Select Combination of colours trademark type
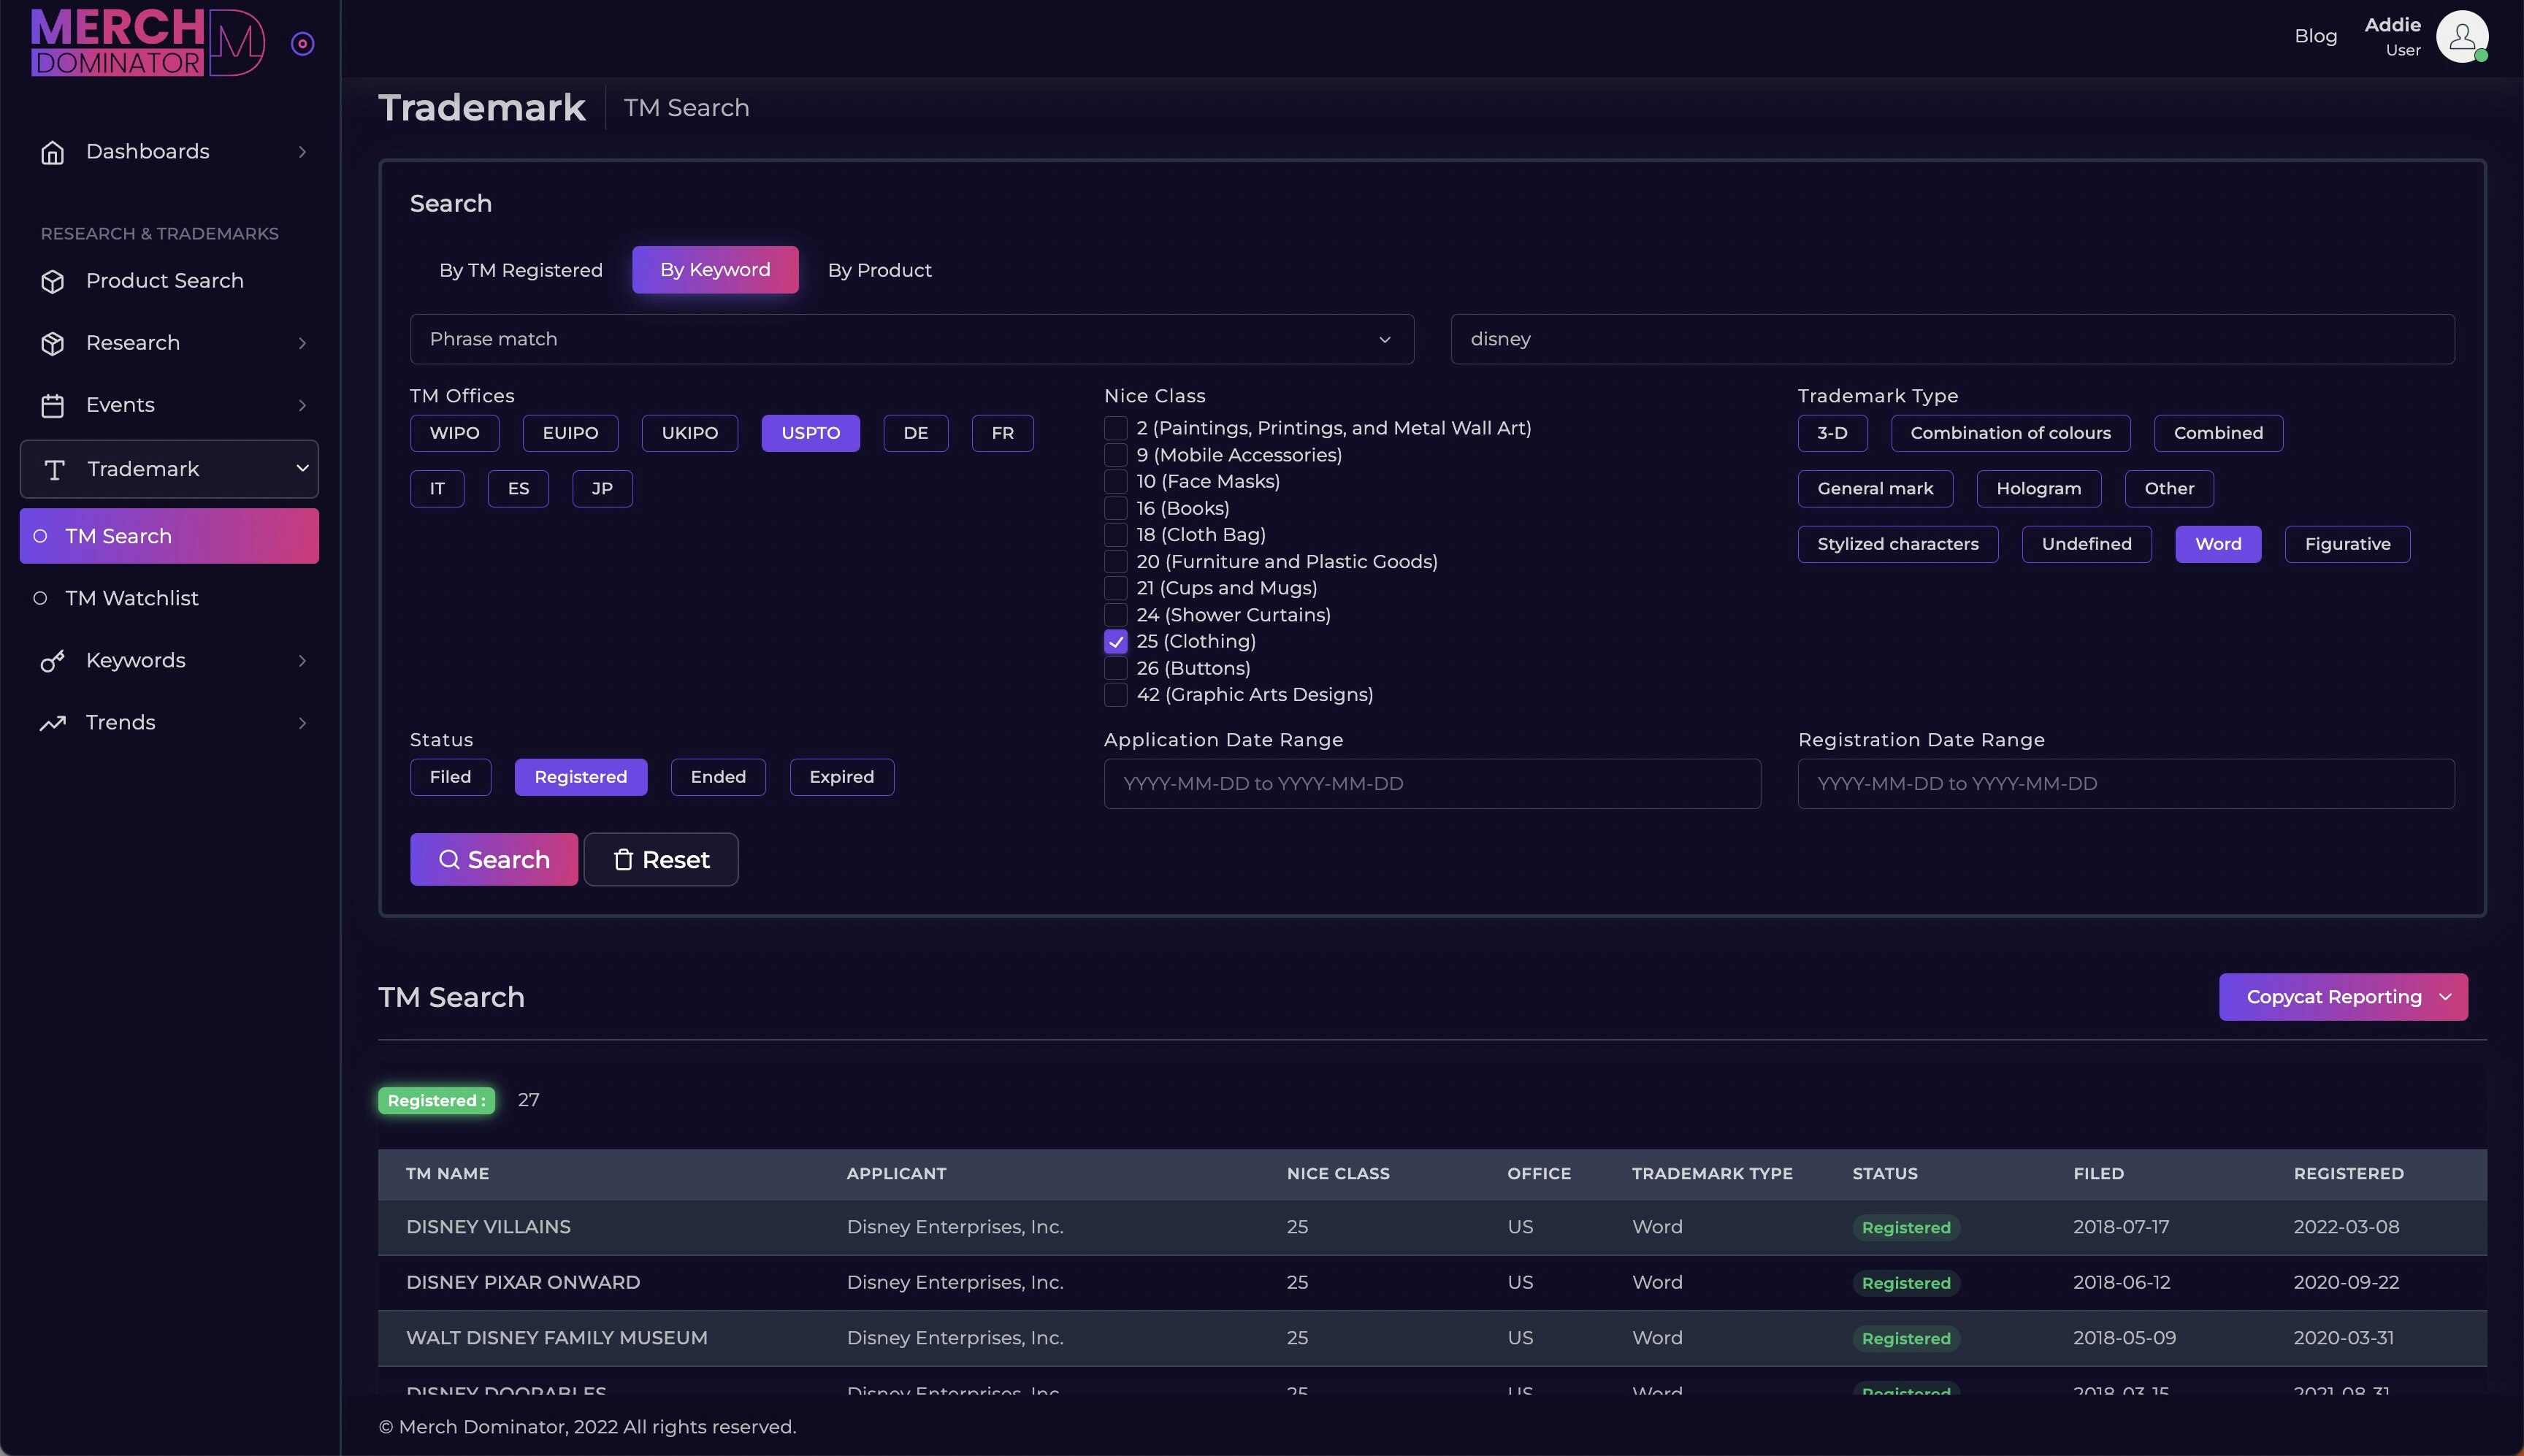 point(2010,433)
